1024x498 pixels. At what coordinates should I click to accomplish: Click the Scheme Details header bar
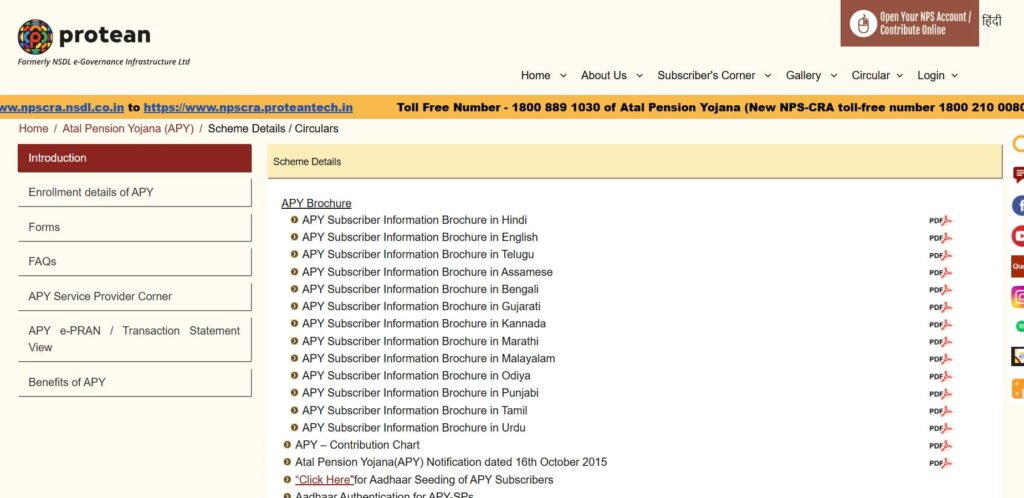(635, 162)
